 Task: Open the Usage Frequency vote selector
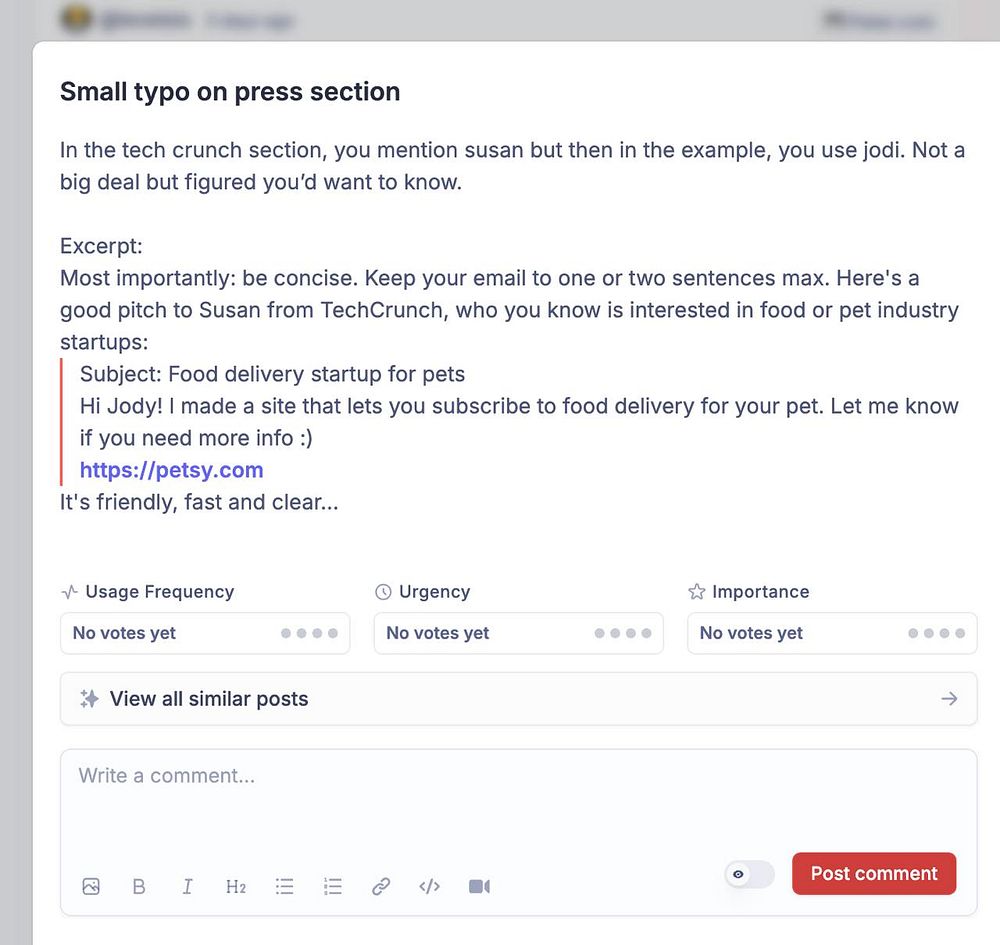point(205,633)
